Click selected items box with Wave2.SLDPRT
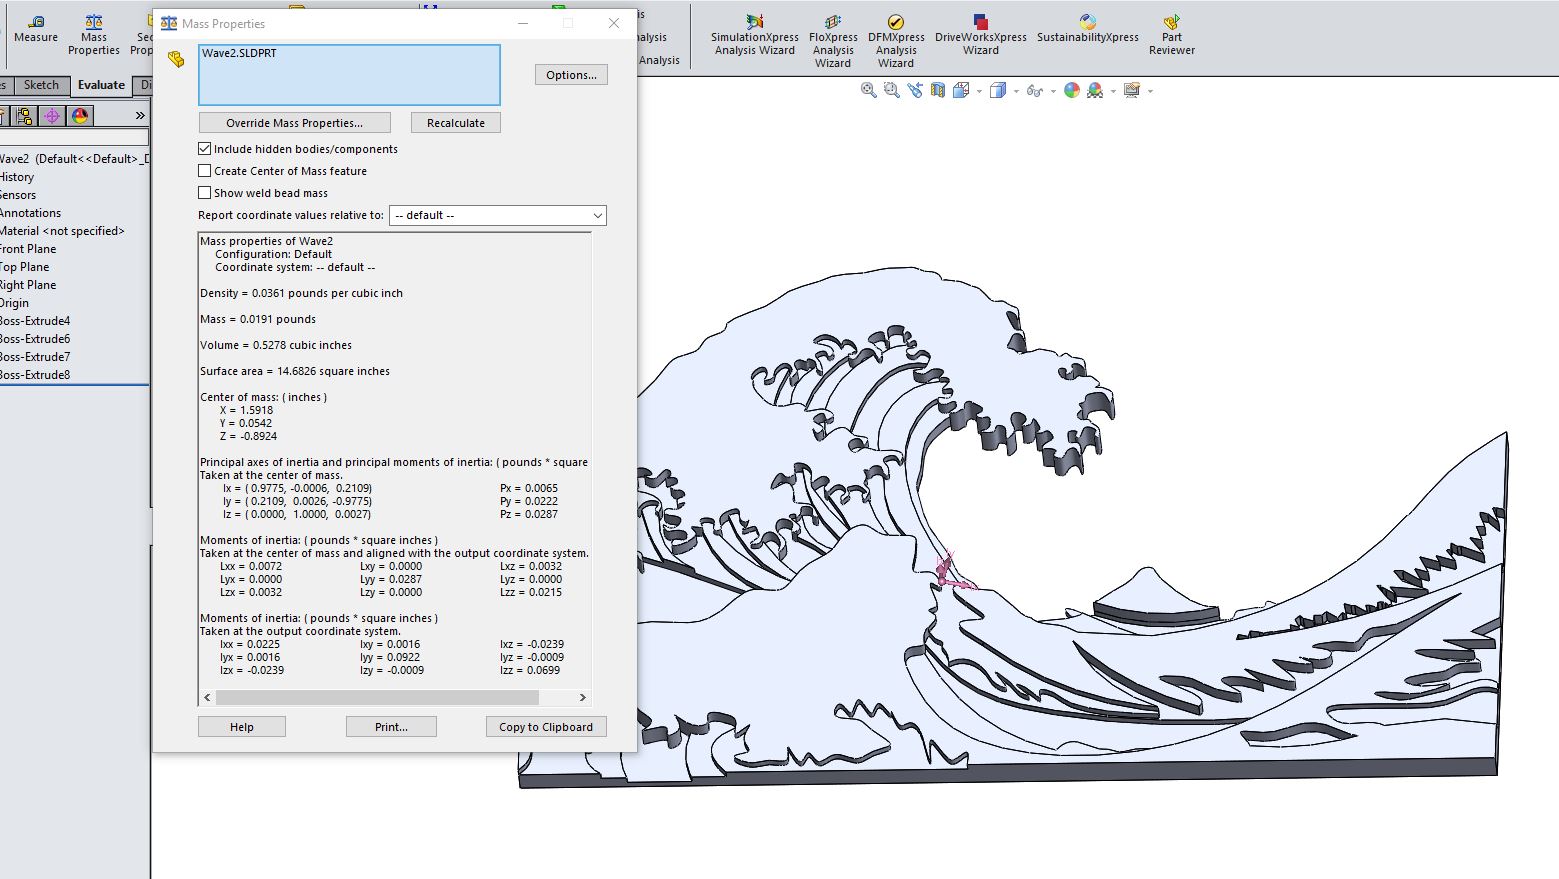 click(349, 75)
